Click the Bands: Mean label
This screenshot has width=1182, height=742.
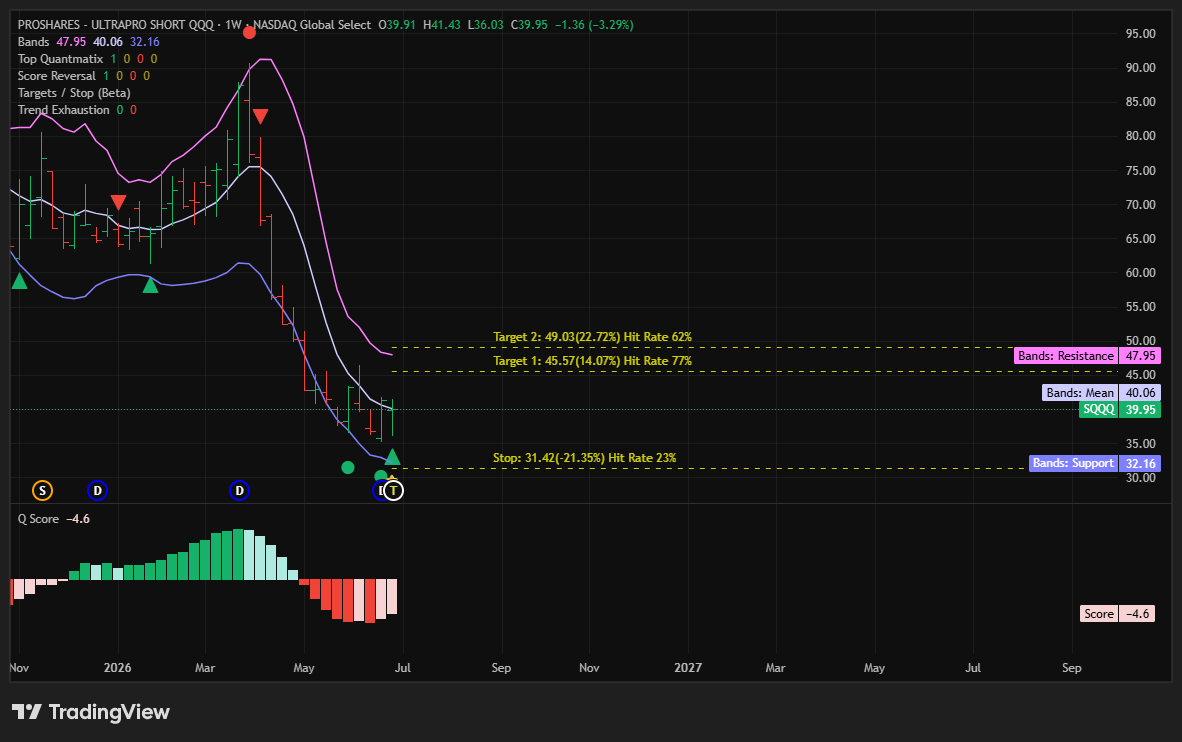click(1079, 393)
